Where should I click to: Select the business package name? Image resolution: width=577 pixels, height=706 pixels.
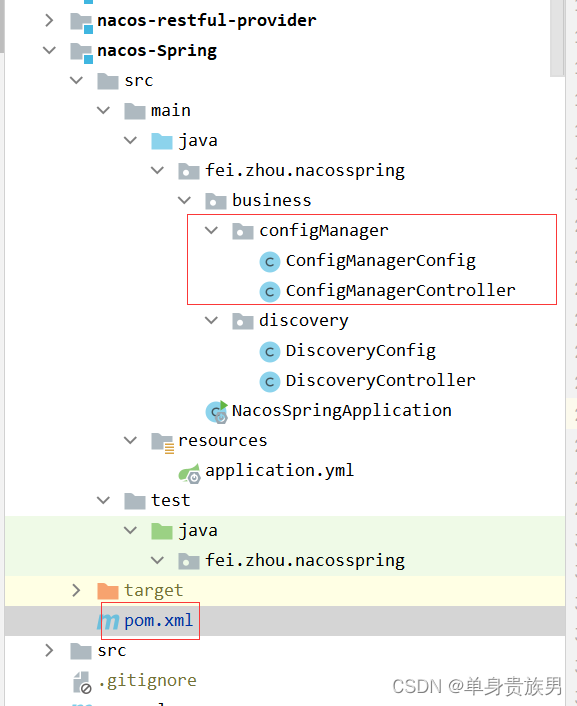(x=272, y=200)
